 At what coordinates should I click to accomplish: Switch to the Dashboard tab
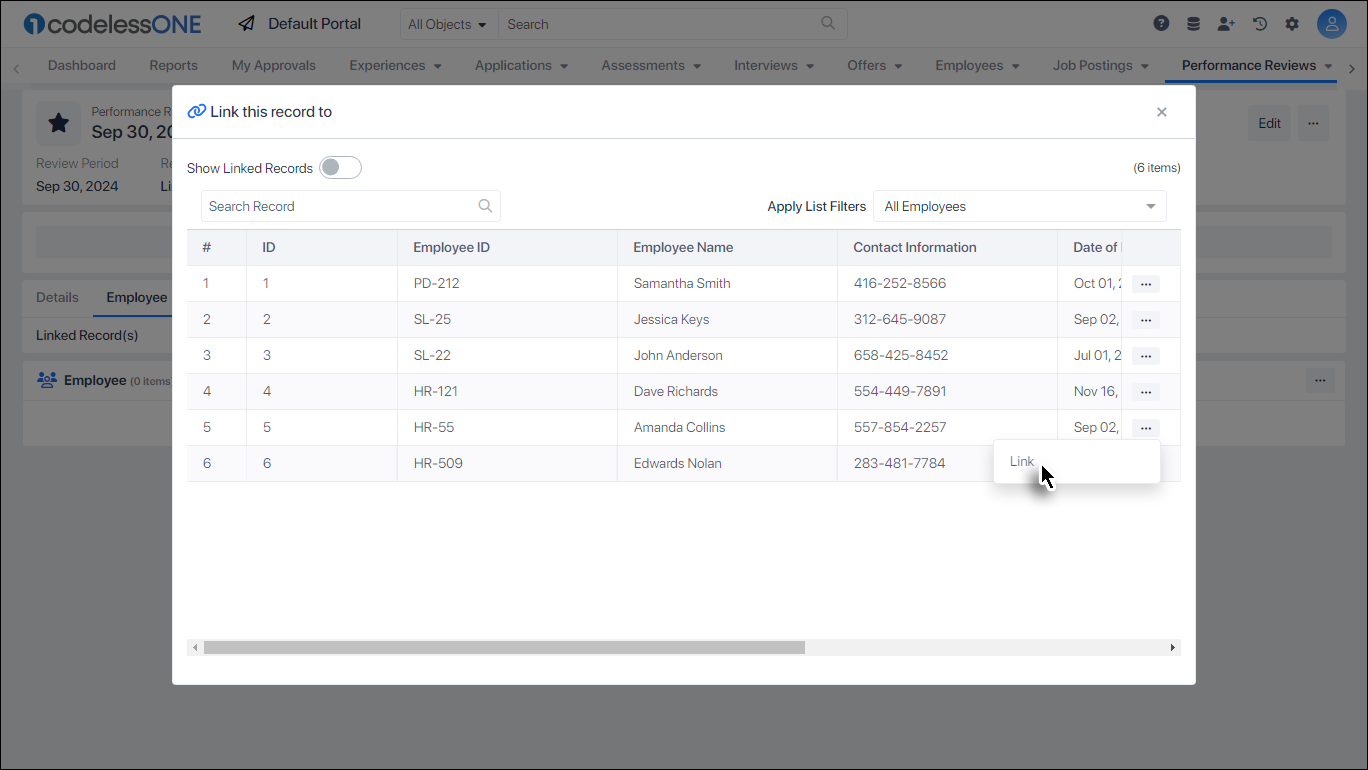point(81,65)
